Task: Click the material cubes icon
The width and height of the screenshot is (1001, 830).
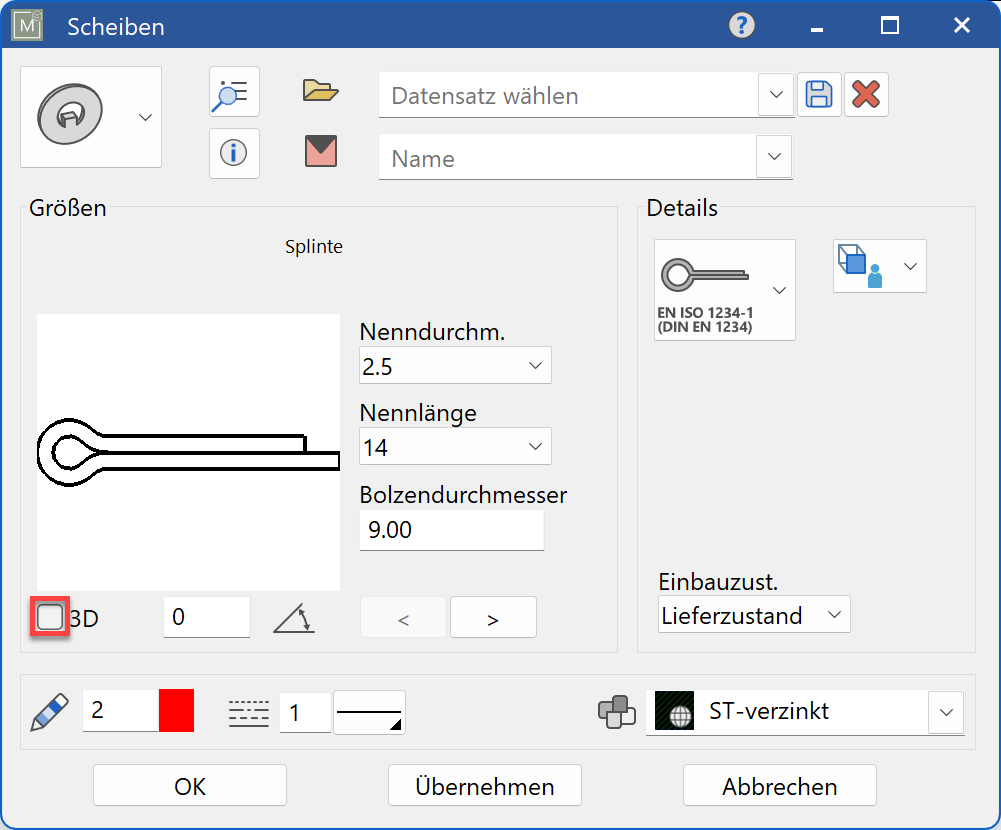Action: coord(616,712)
